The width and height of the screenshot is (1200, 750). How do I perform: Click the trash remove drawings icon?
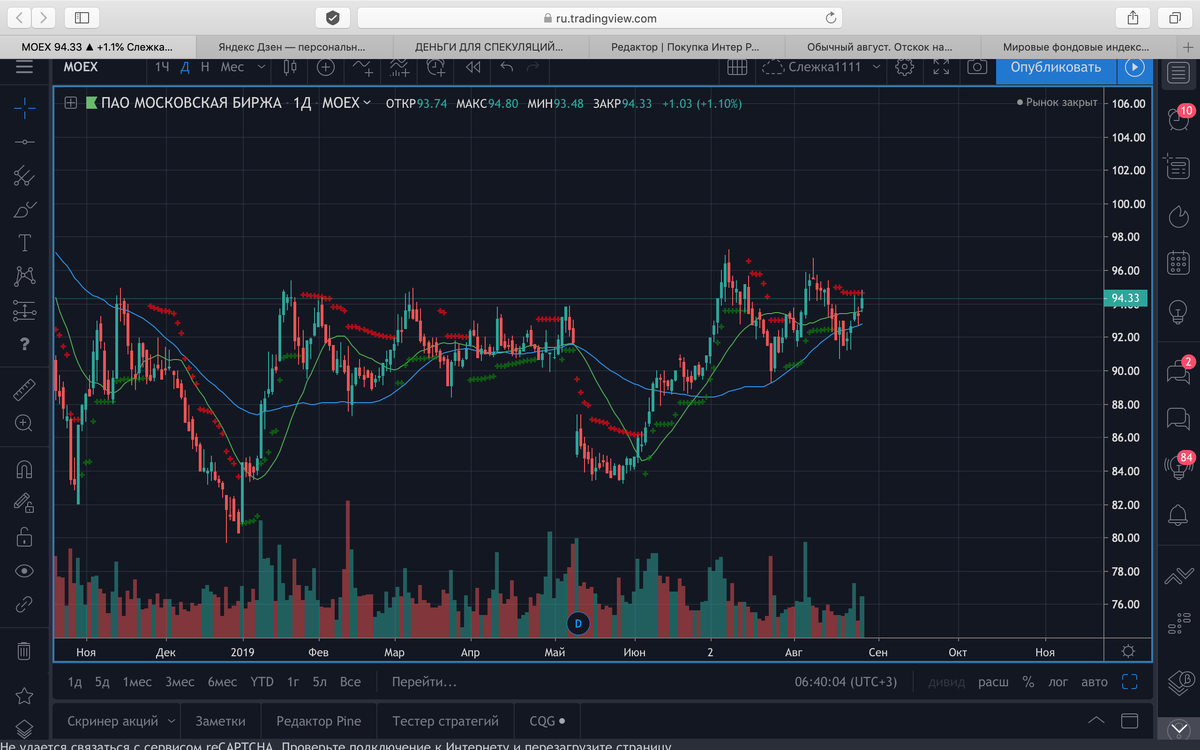pyautogui.click(x=24, y=651)
